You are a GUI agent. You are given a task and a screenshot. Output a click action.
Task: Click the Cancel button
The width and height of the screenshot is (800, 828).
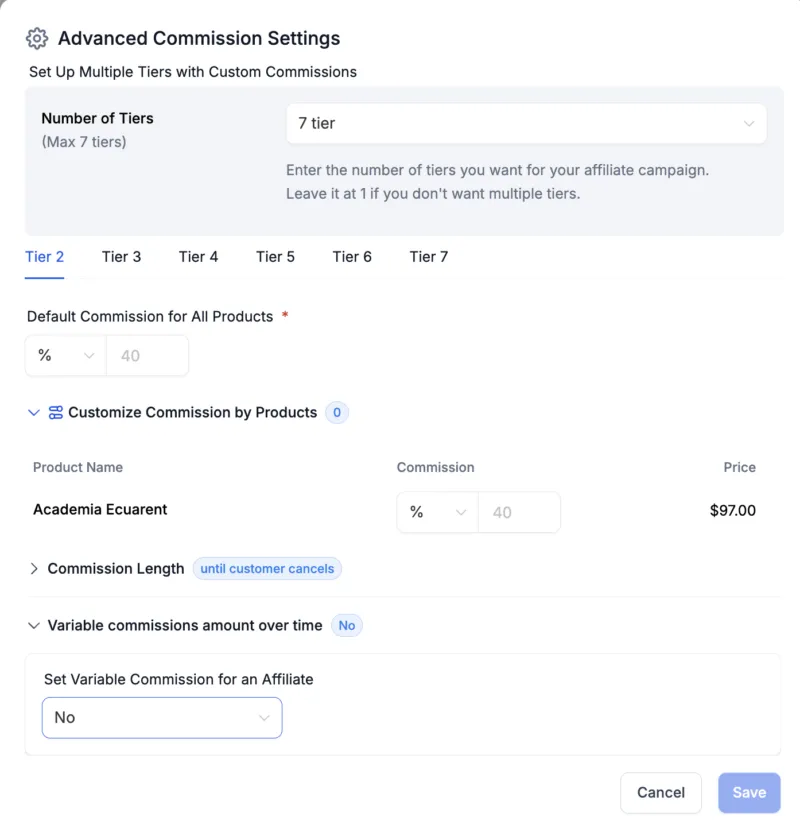[661, 793]
